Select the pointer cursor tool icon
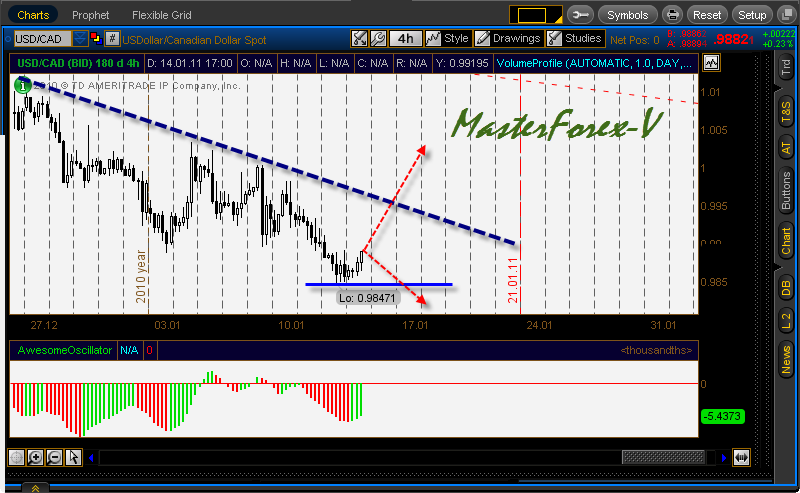Viewport: 800px width, 493px height. [x=73, y=457]
